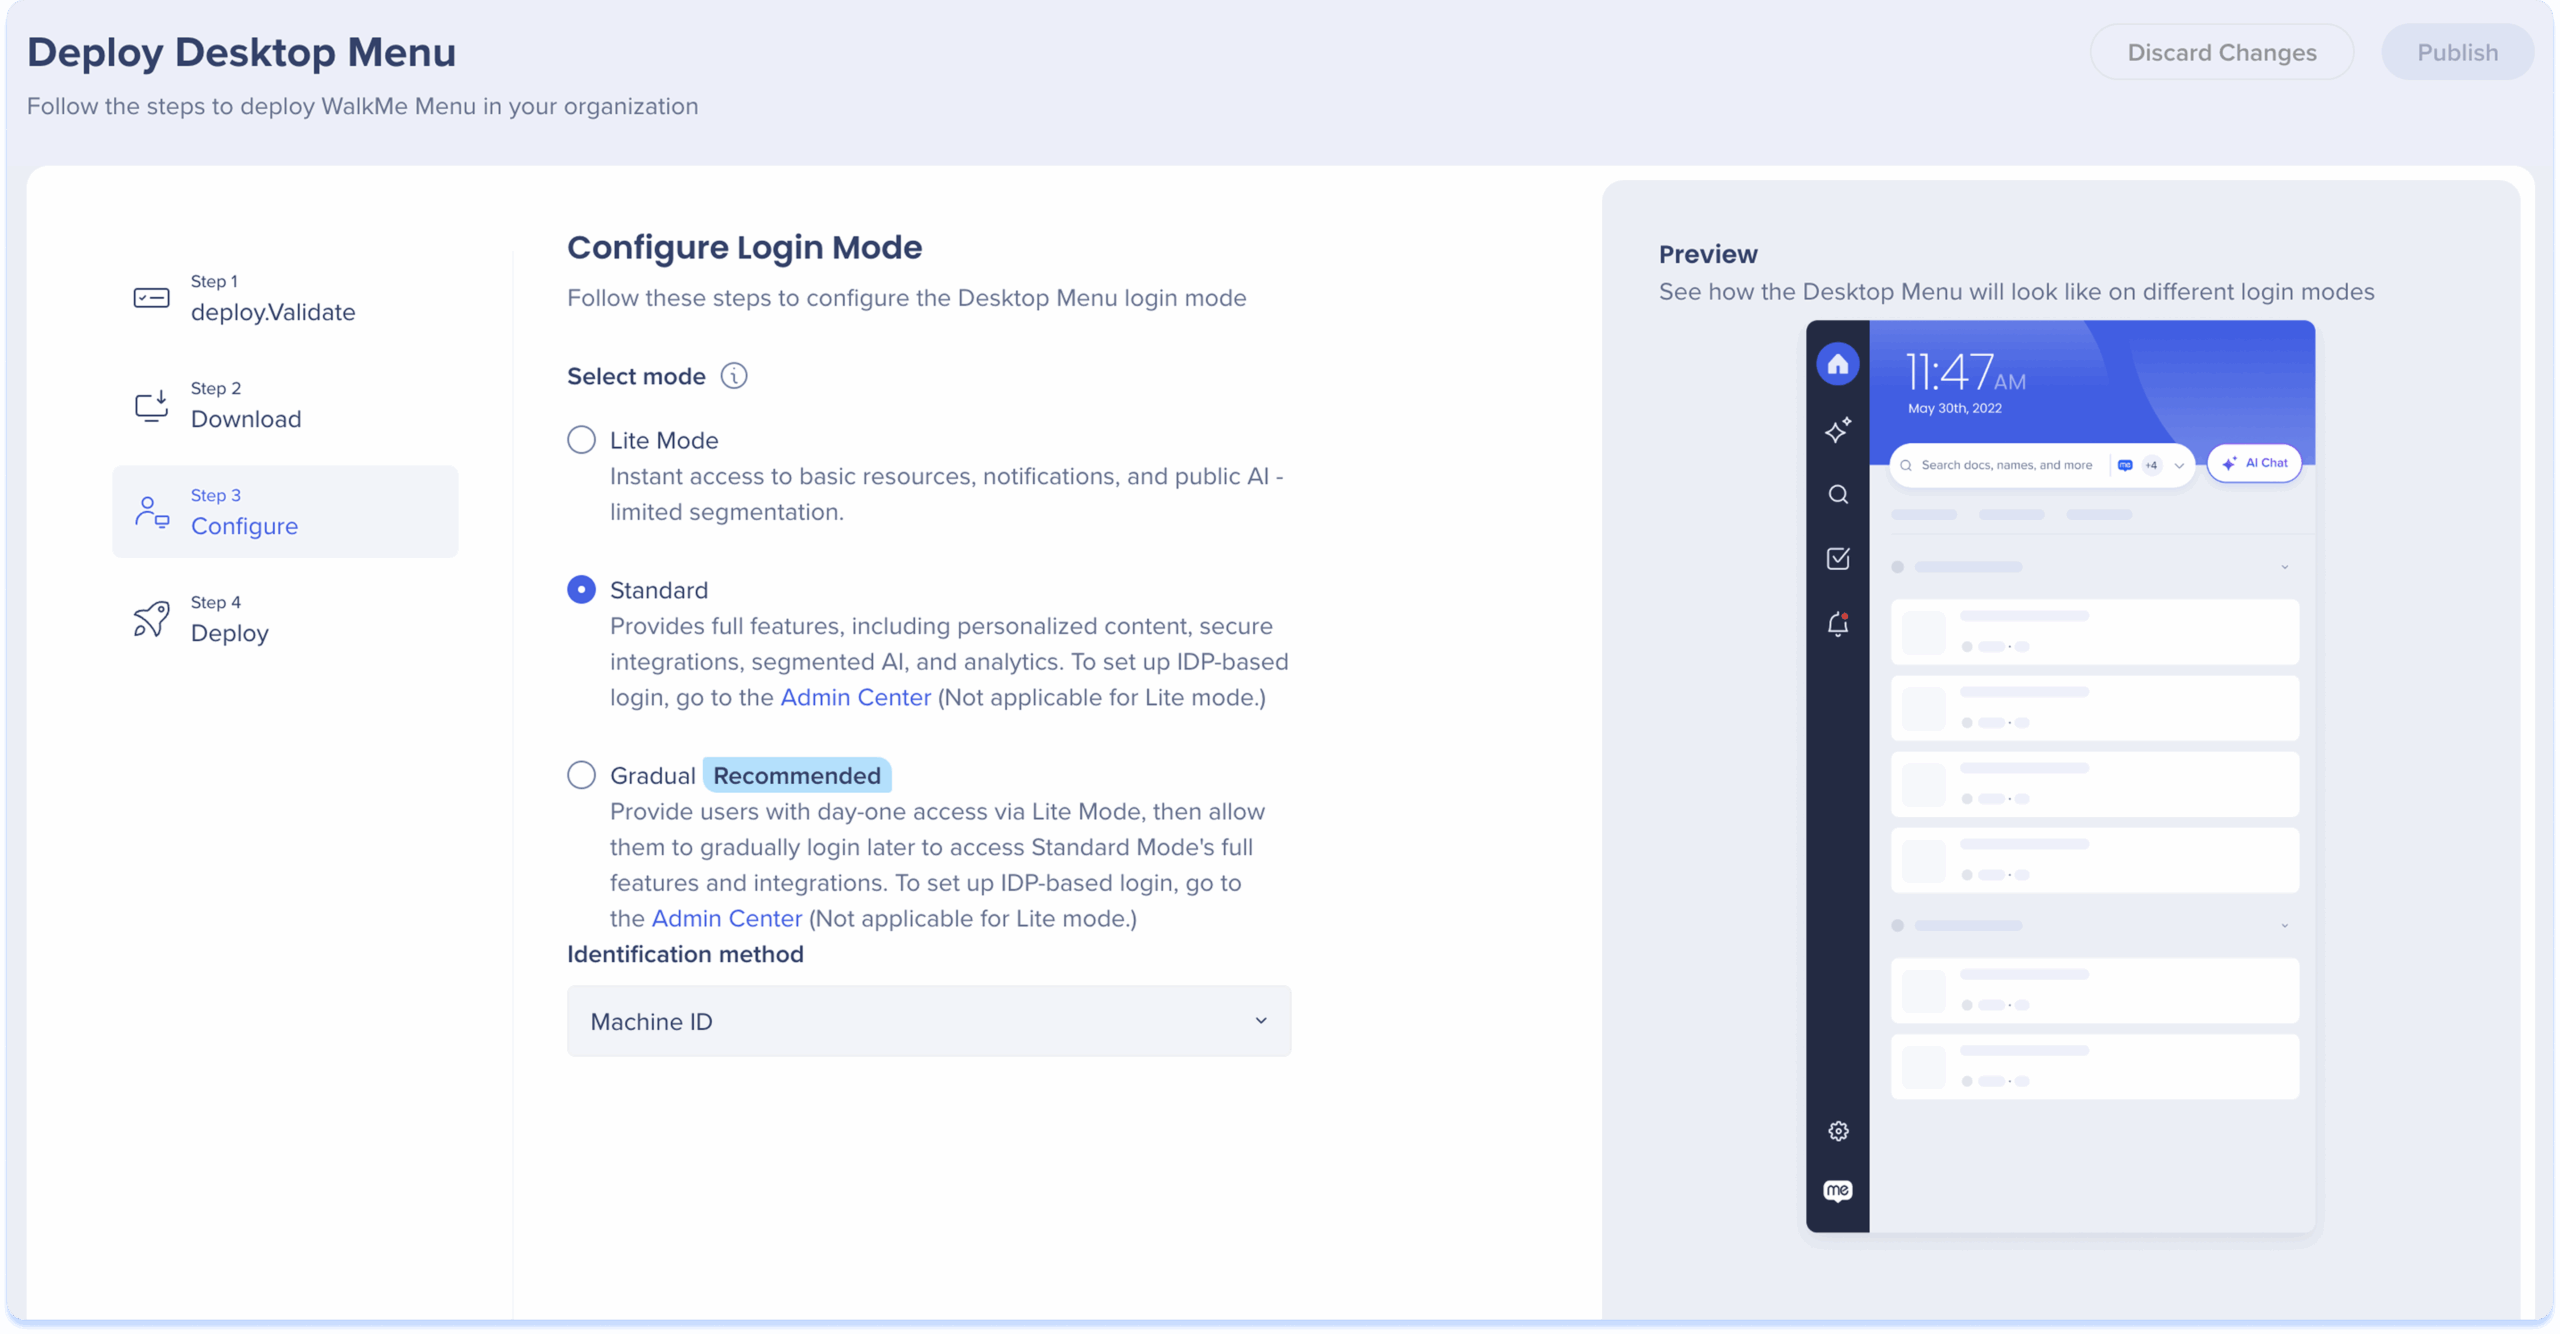
Task: Collapse the second preview section chevron
Action: (x=2284, y=925)
